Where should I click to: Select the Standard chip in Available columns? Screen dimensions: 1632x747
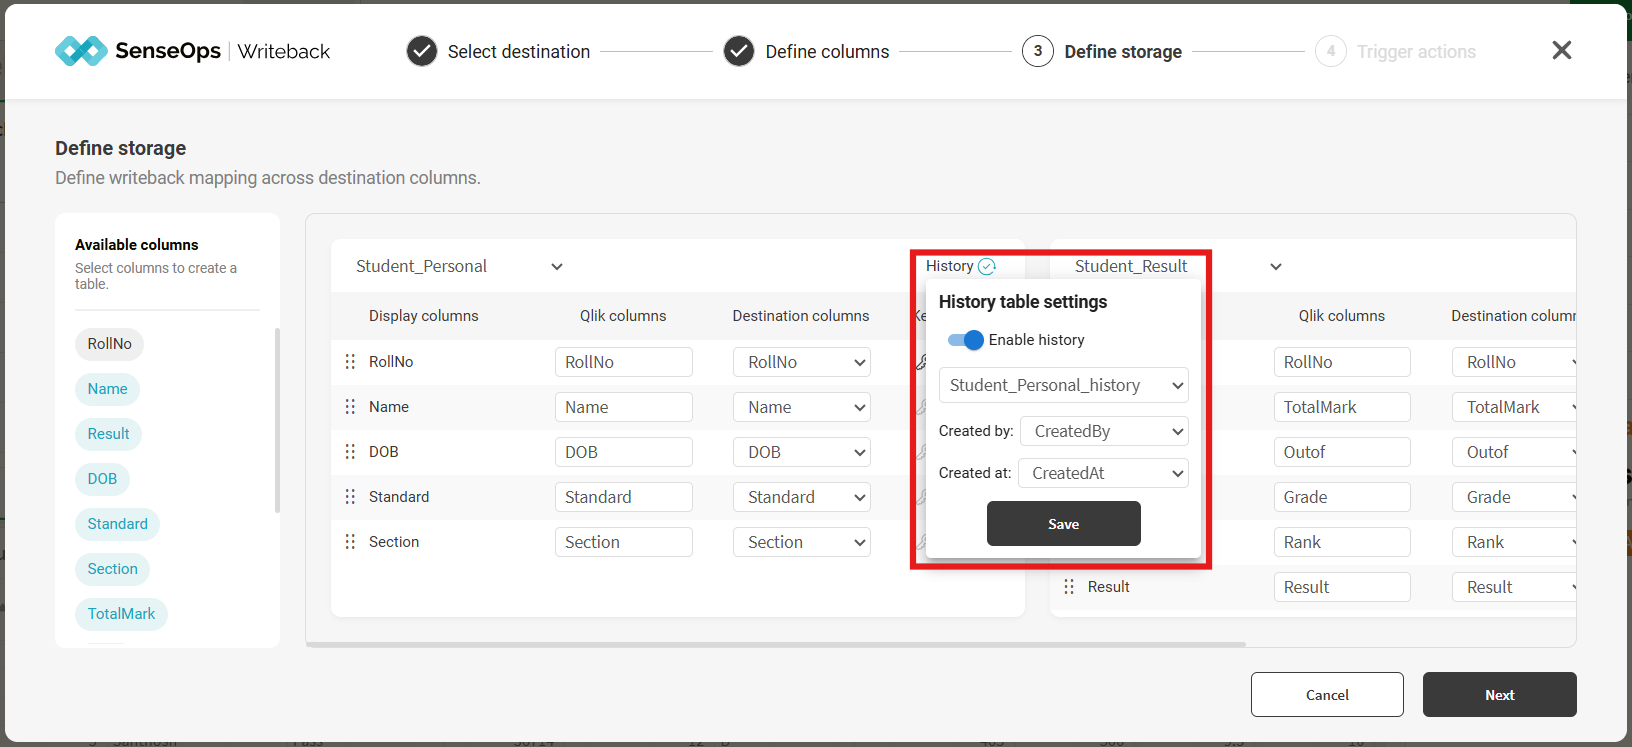[117, 524]
